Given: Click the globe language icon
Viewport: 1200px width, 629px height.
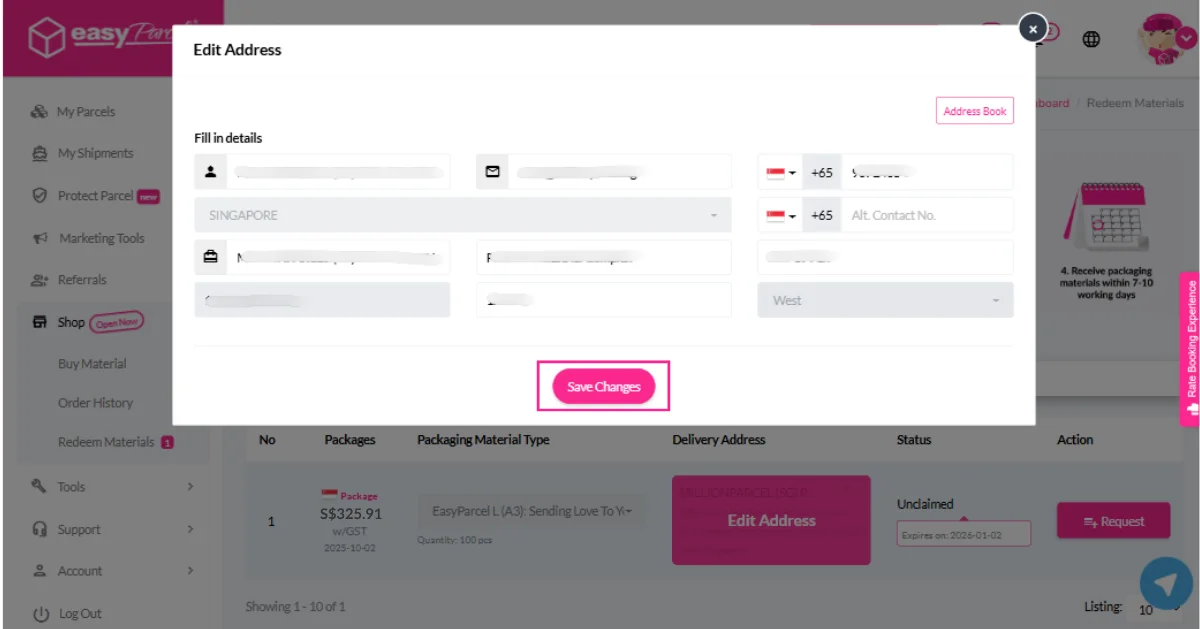Looking at the screenshot, I should (x=1092, y=39).
